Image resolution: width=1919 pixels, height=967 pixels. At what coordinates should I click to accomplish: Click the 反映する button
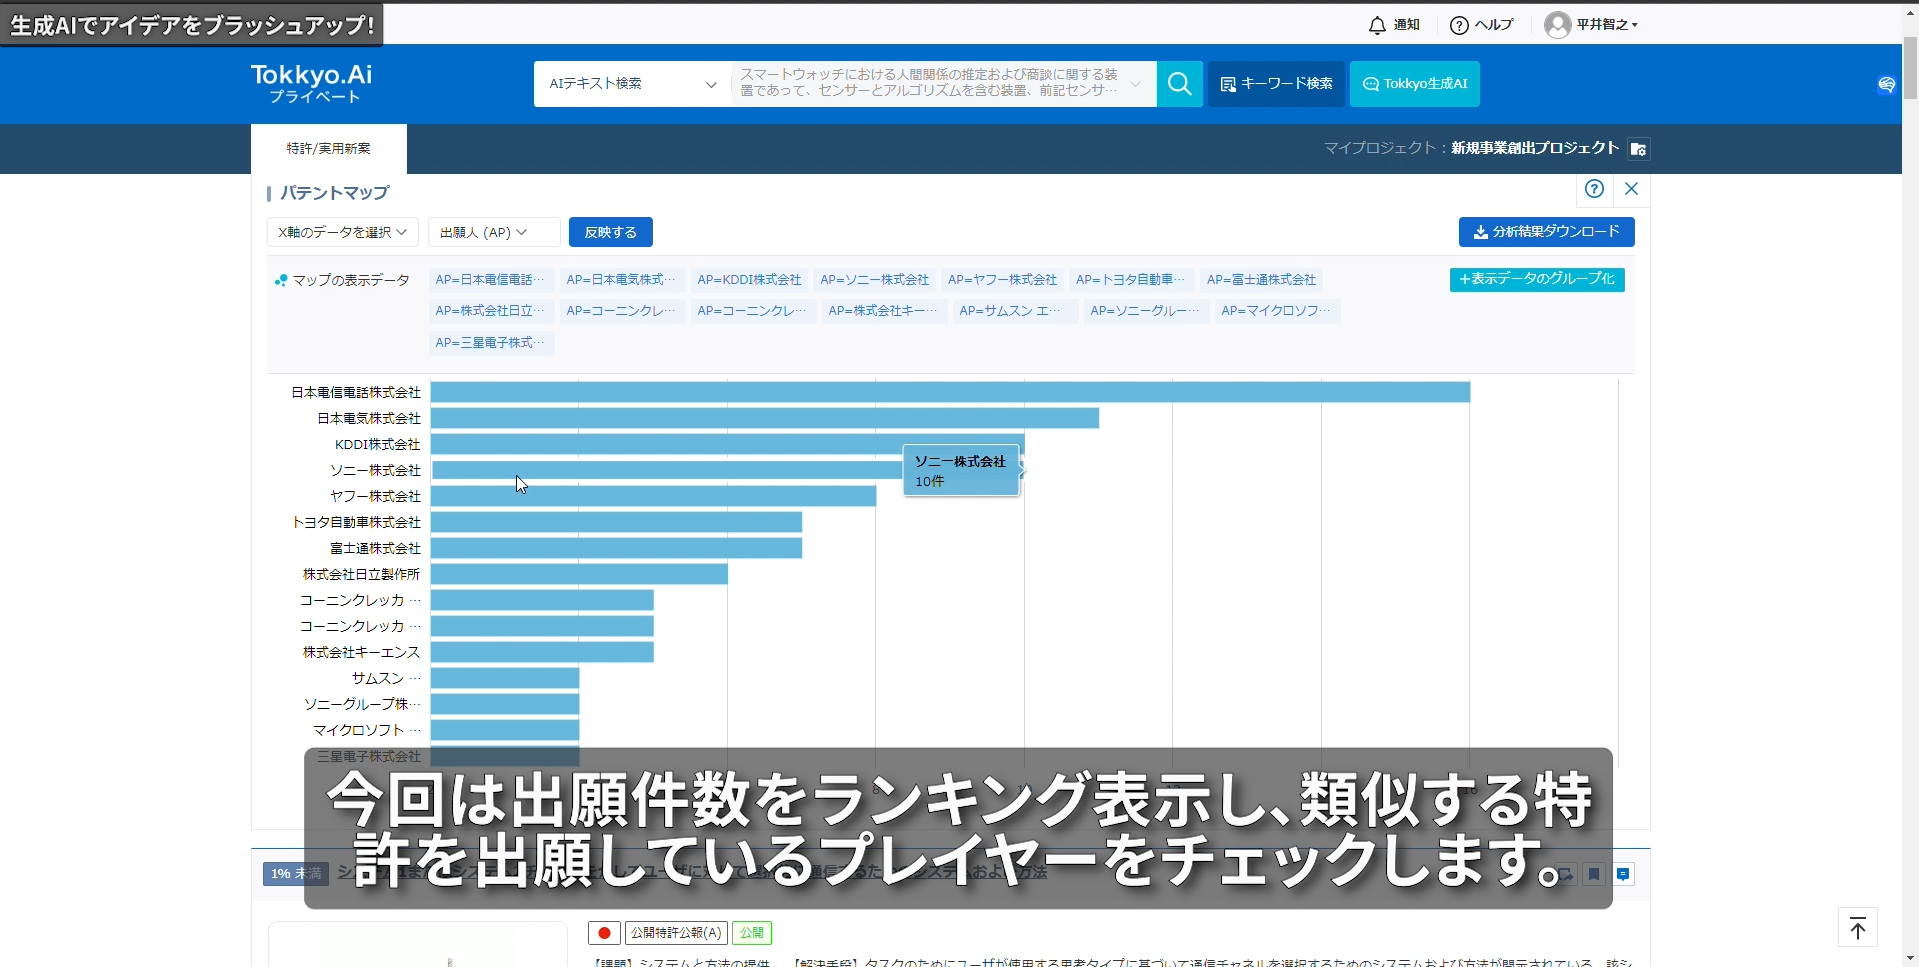pyautogui.click(x=611, y=232)
